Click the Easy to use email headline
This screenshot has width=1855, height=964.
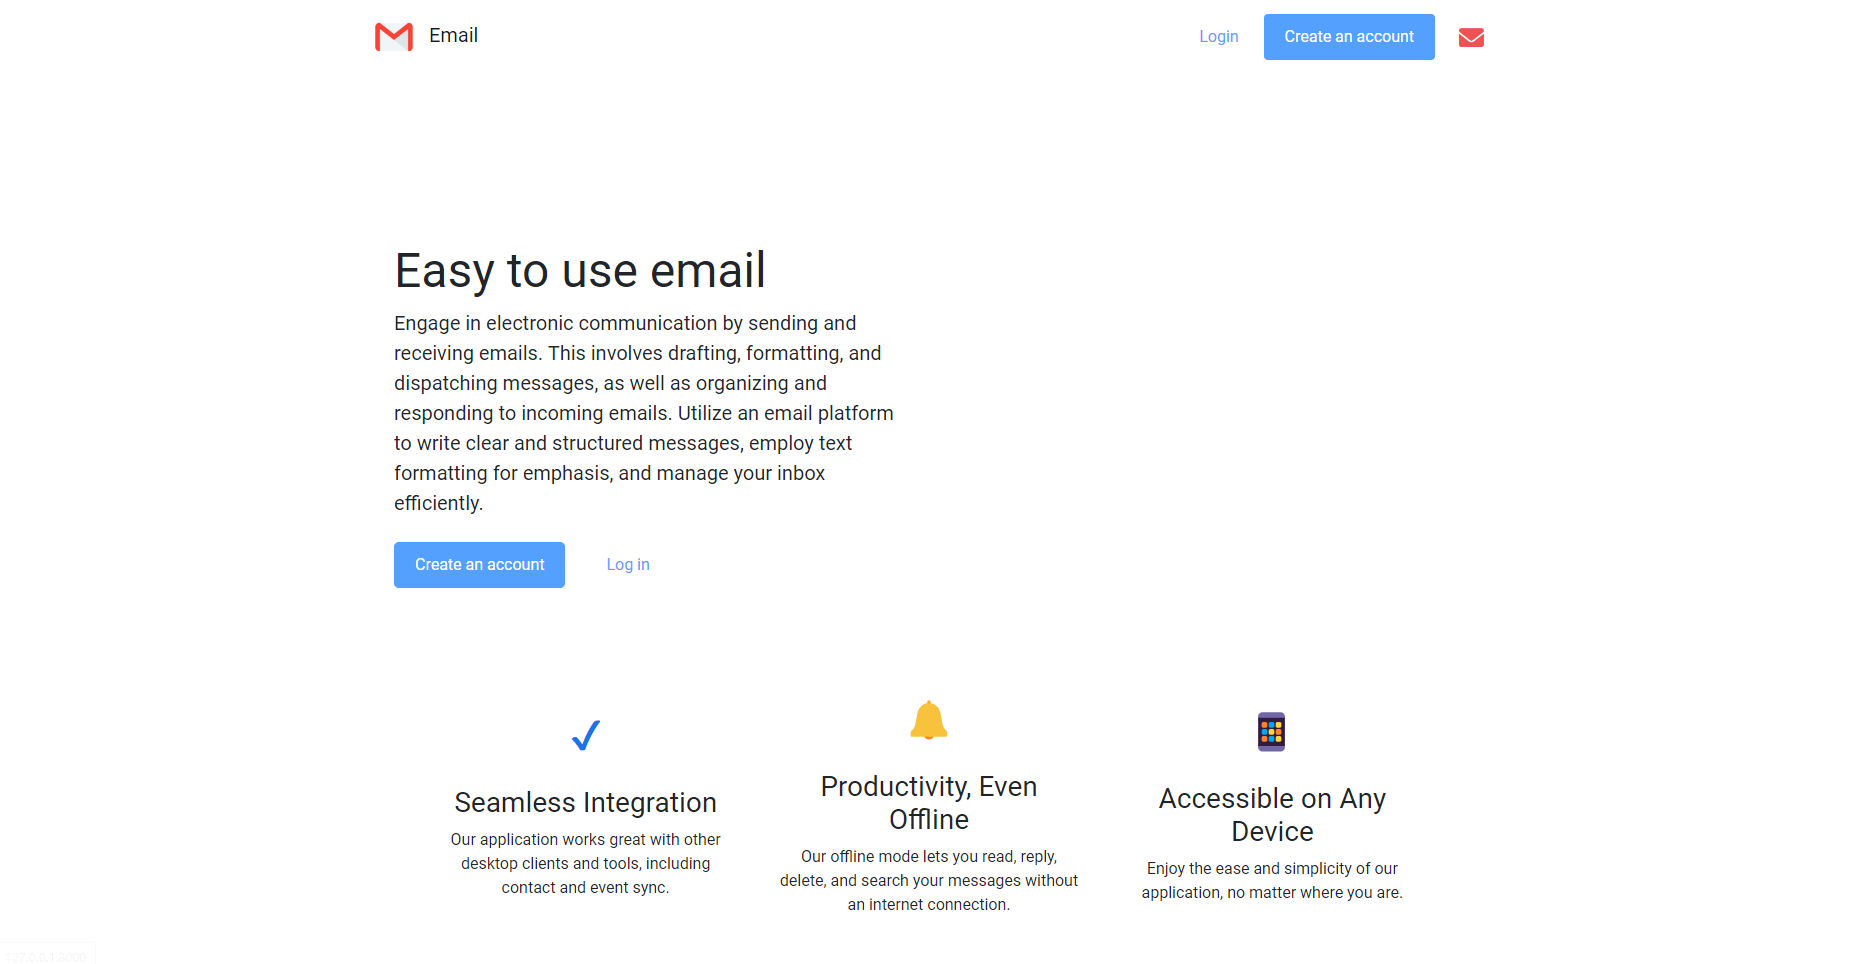pyautogui.click(x=580, y=271)
